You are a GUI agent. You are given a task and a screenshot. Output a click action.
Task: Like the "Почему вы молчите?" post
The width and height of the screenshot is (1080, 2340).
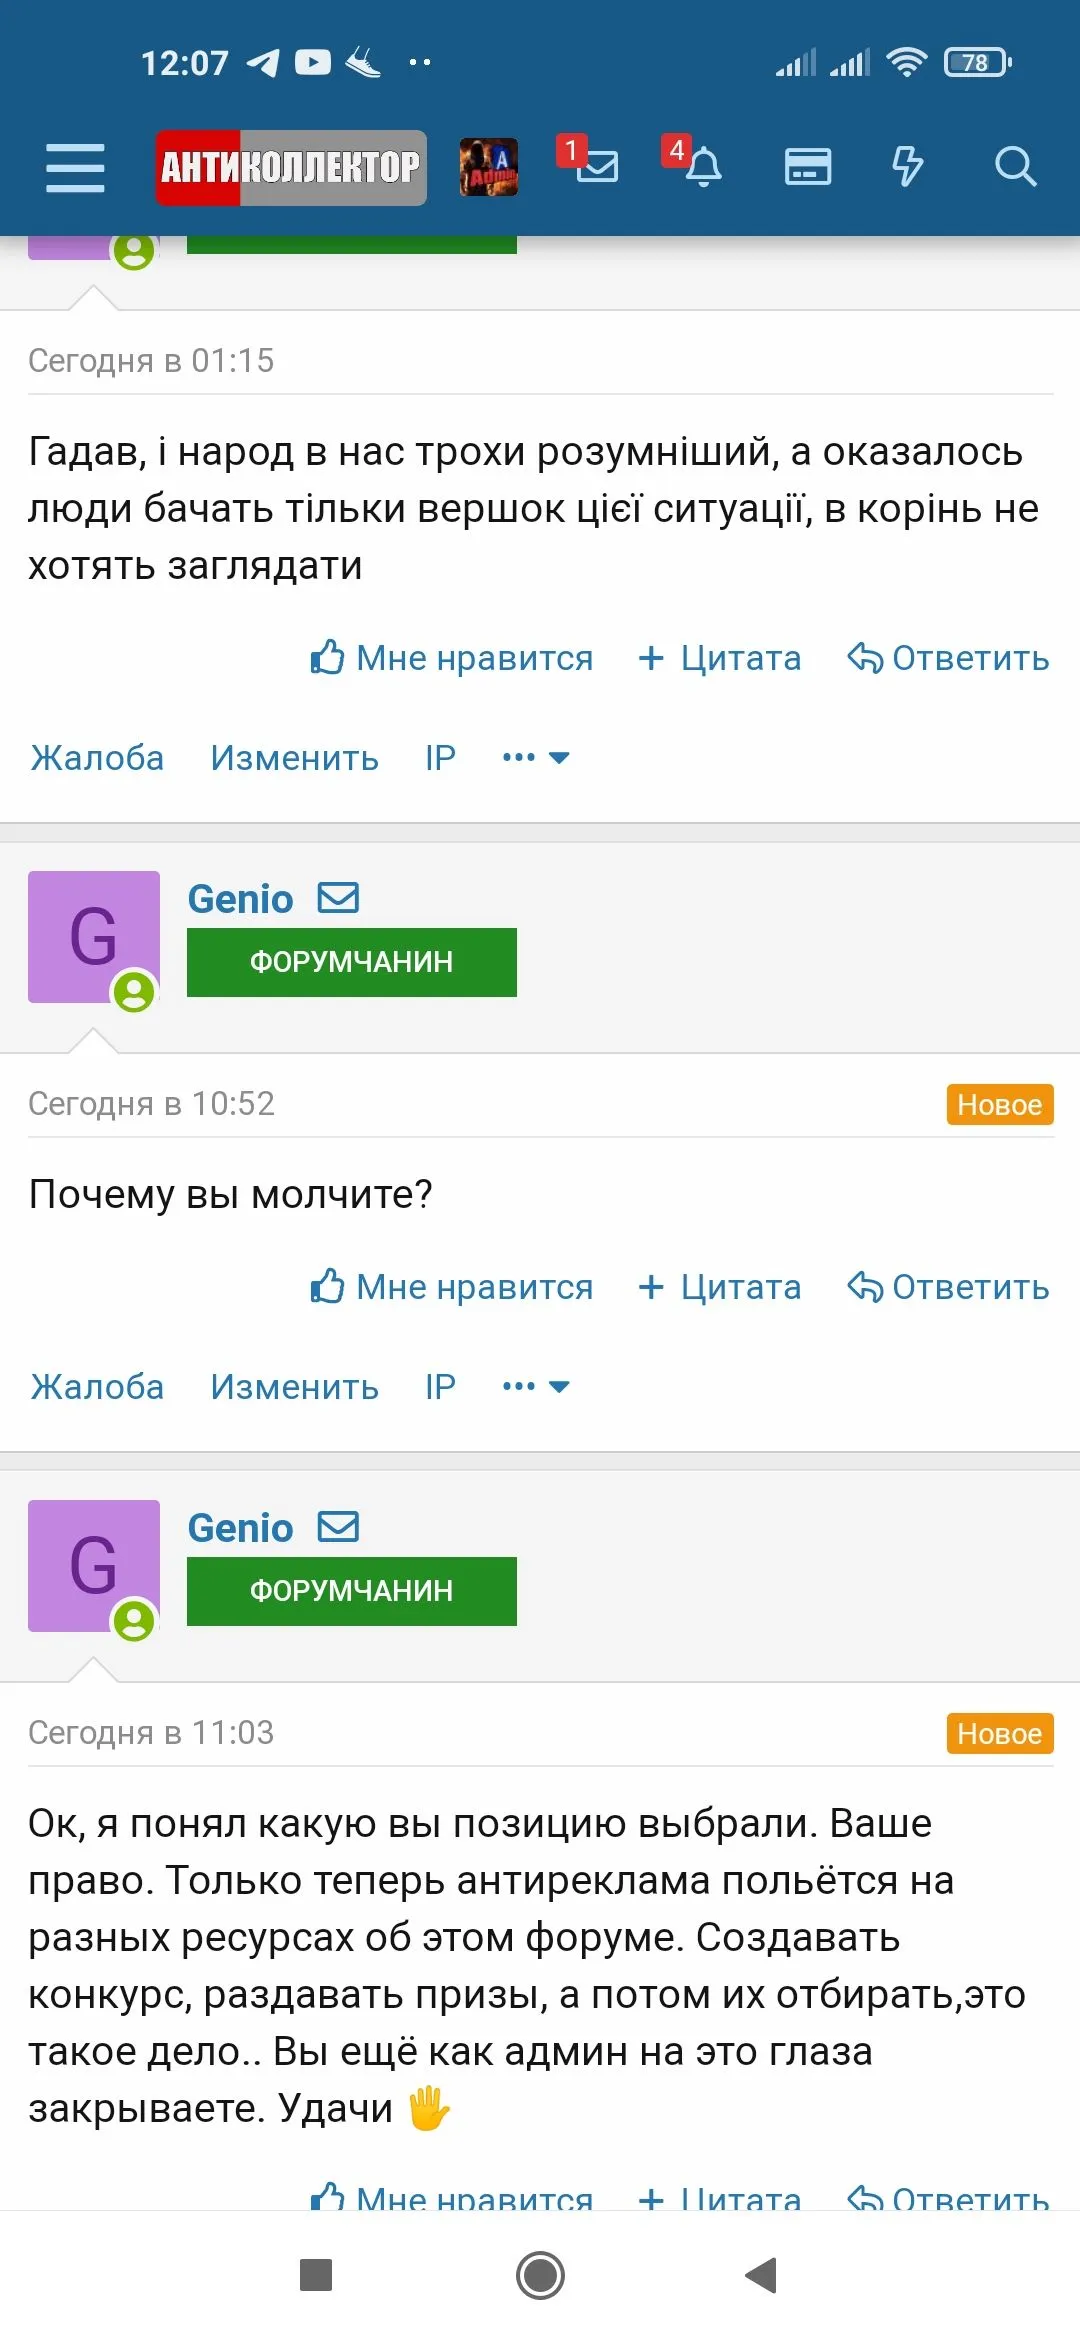tap(452, 1287)
